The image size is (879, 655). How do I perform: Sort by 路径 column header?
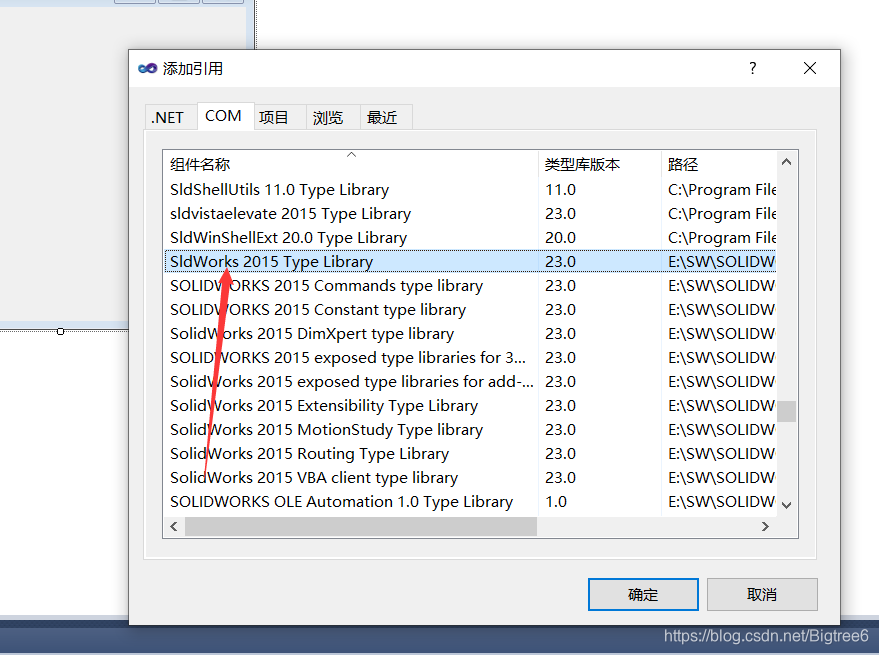coord(719,164)
